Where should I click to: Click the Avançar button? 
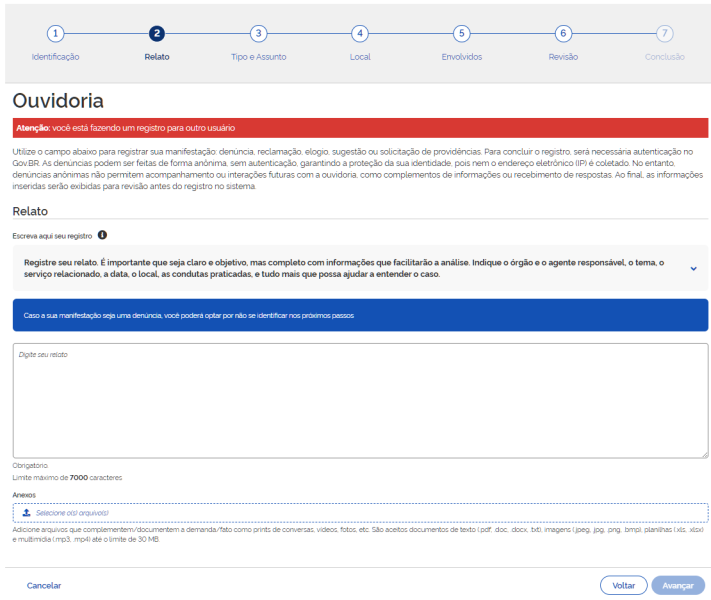click(678, 585)
